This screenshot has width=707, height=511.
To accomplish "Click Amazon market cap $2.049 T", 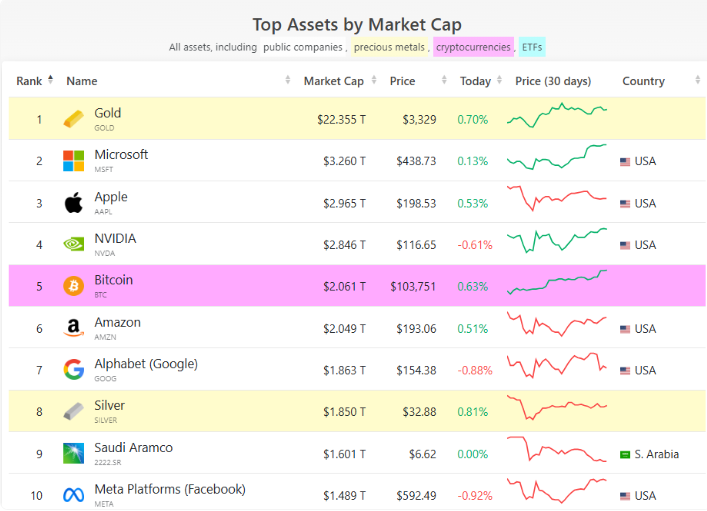I will (344, 329).
